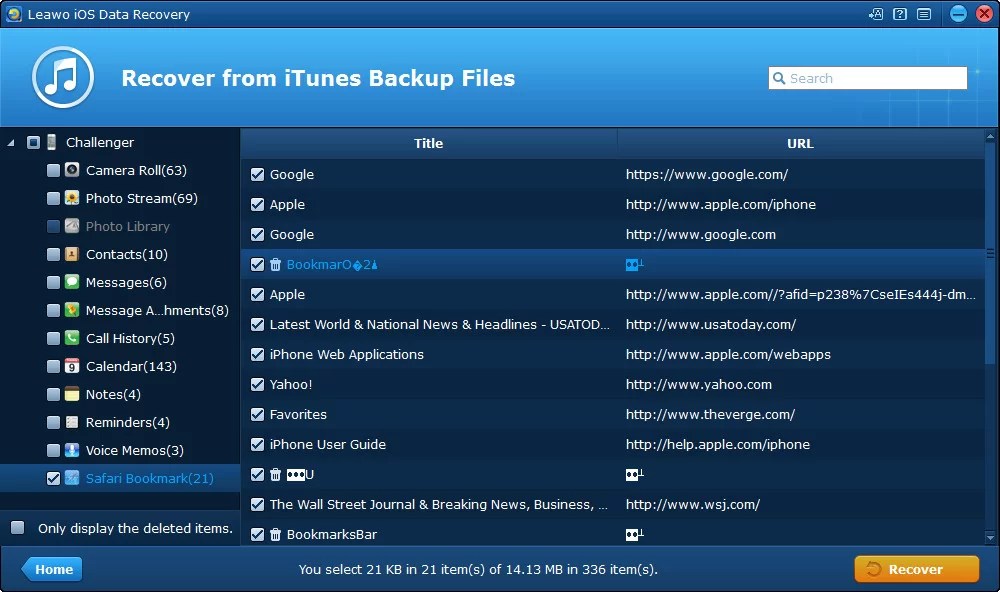Click the Safari Bookmark compass icon

click(x=71, y=478)
